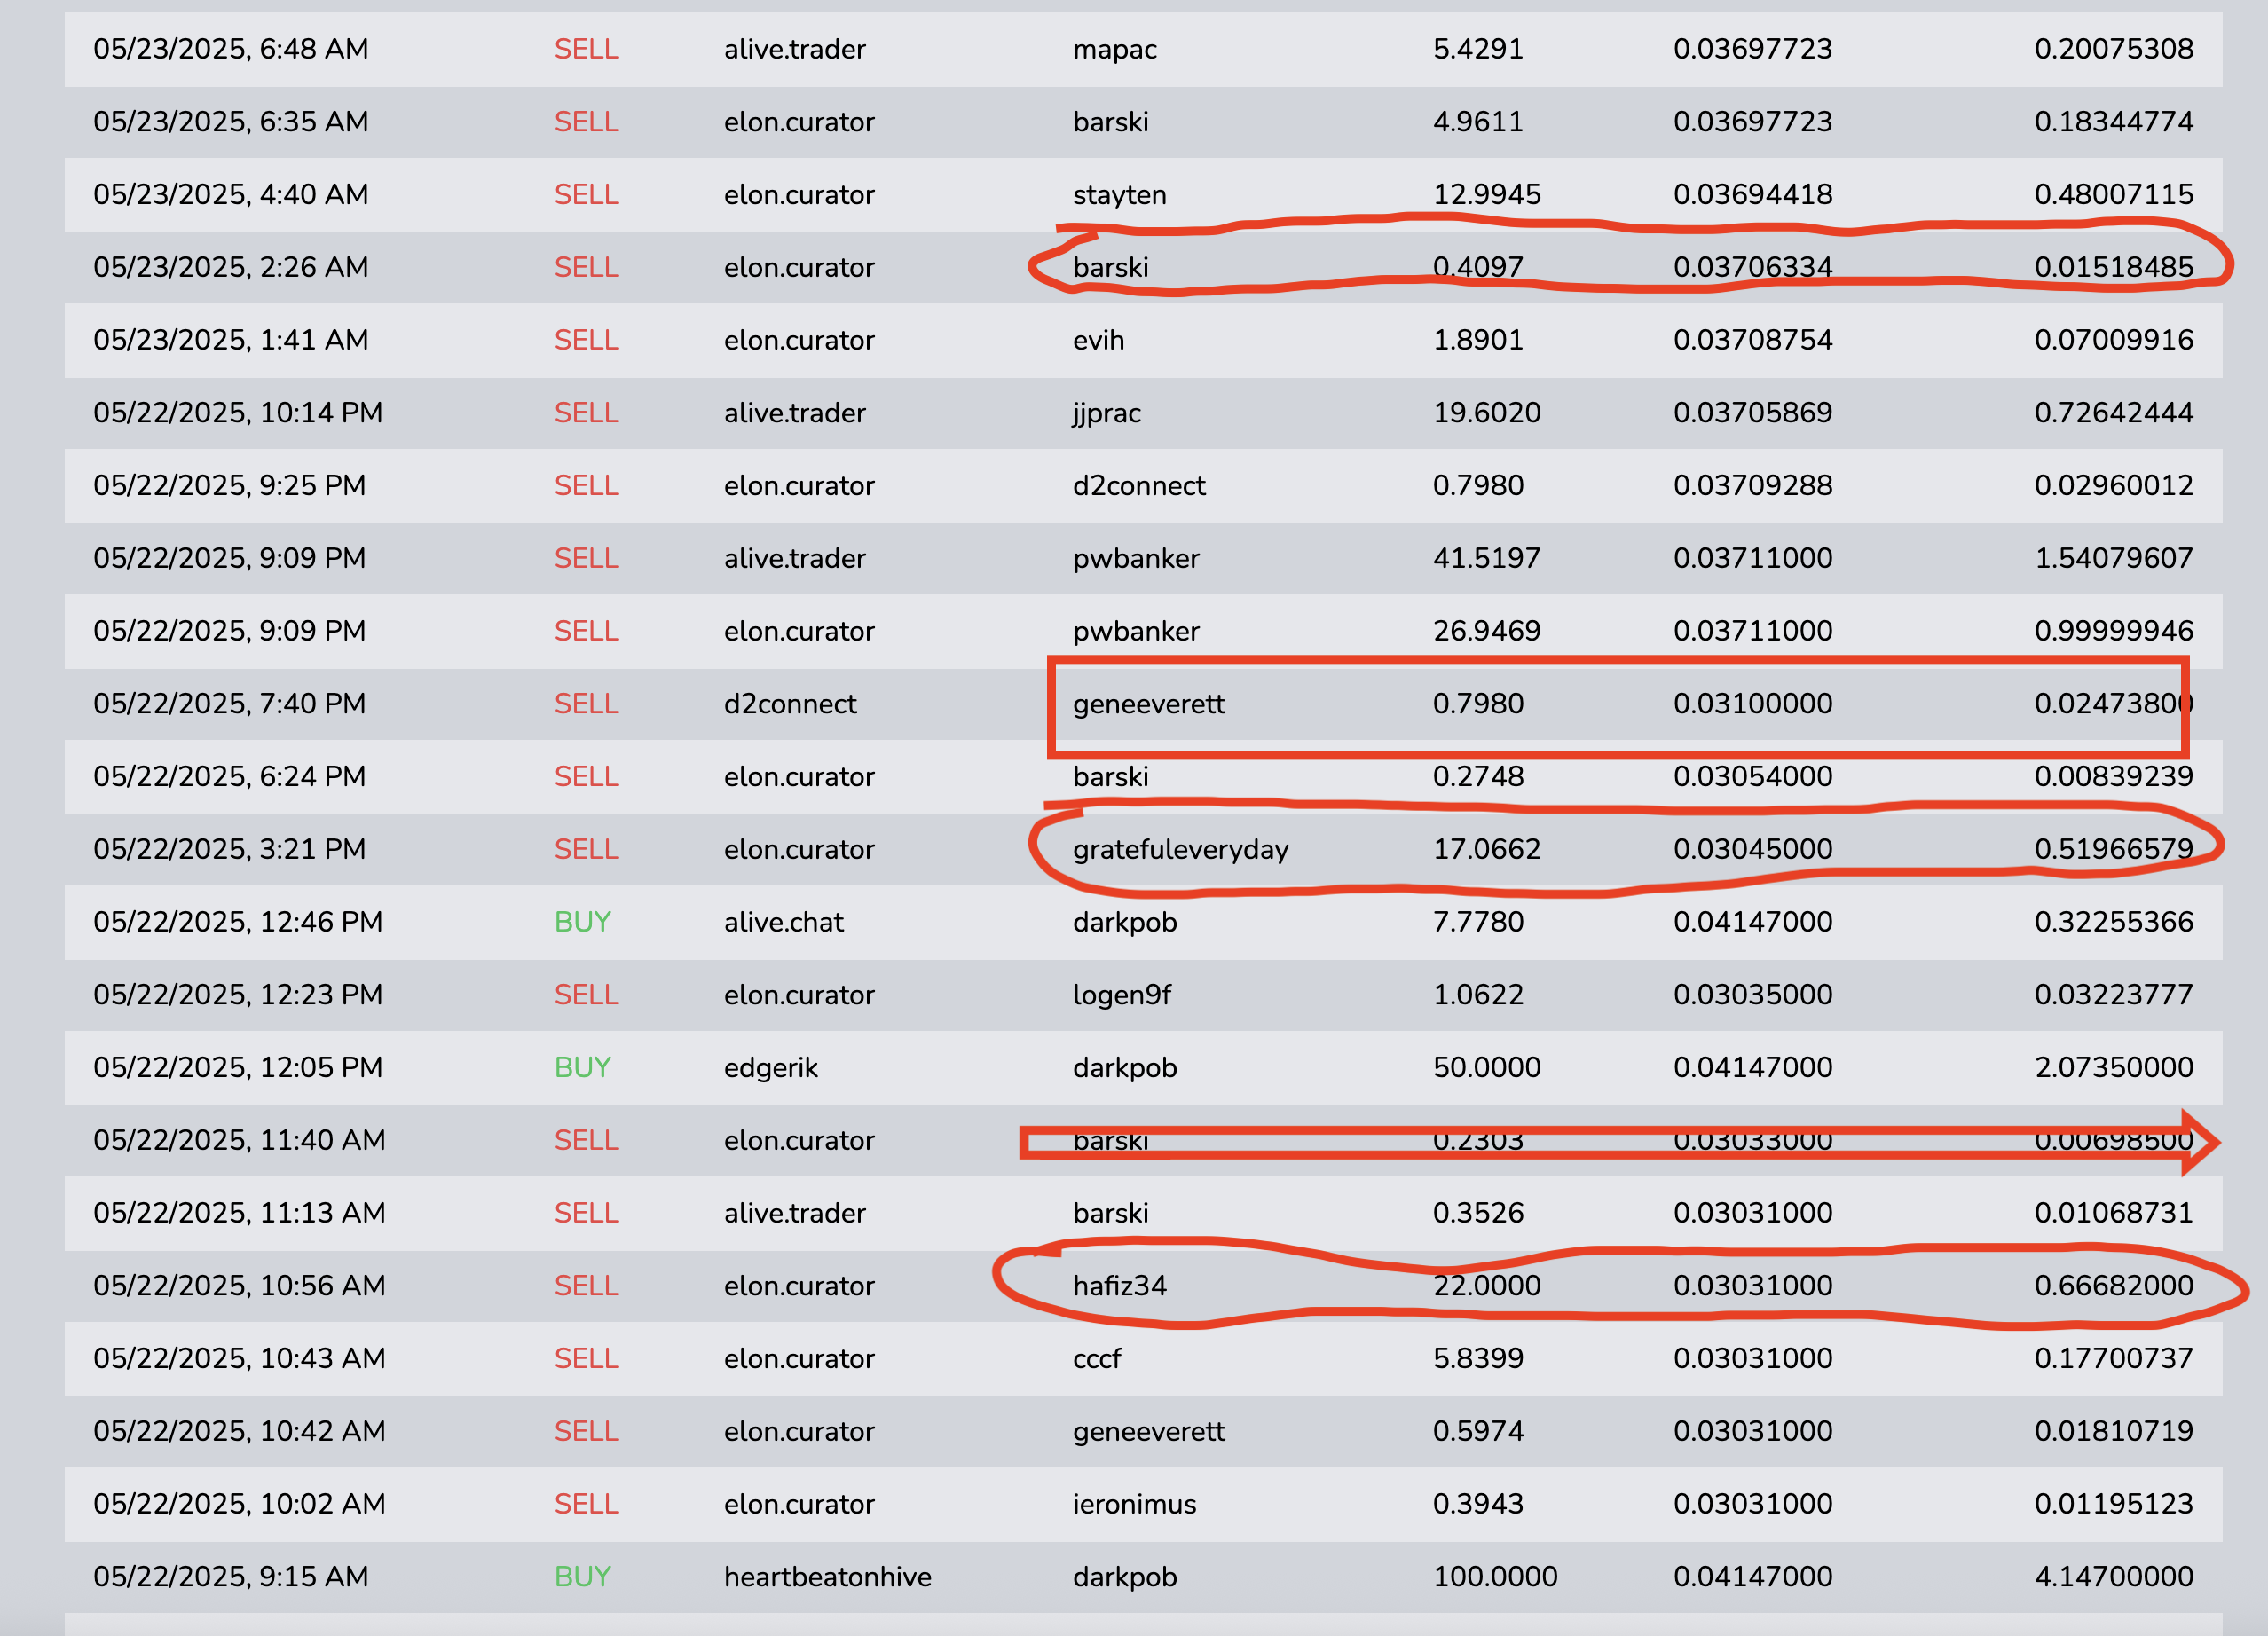2268x1636 pixels.
Task: Click BUY in the 12:46 PM row
Action: (582, 922)
